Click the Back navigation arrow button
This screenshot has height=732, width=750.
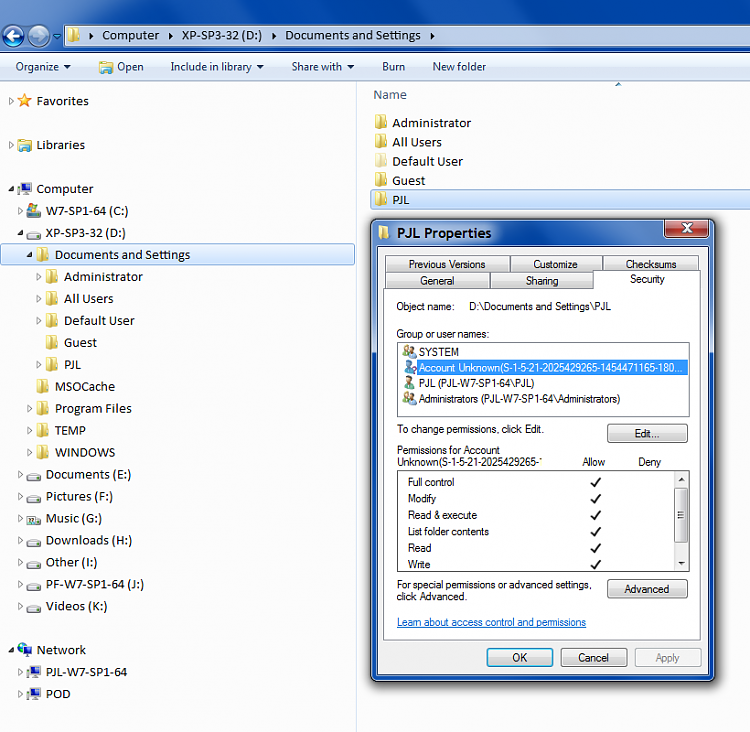click(13, 37)
